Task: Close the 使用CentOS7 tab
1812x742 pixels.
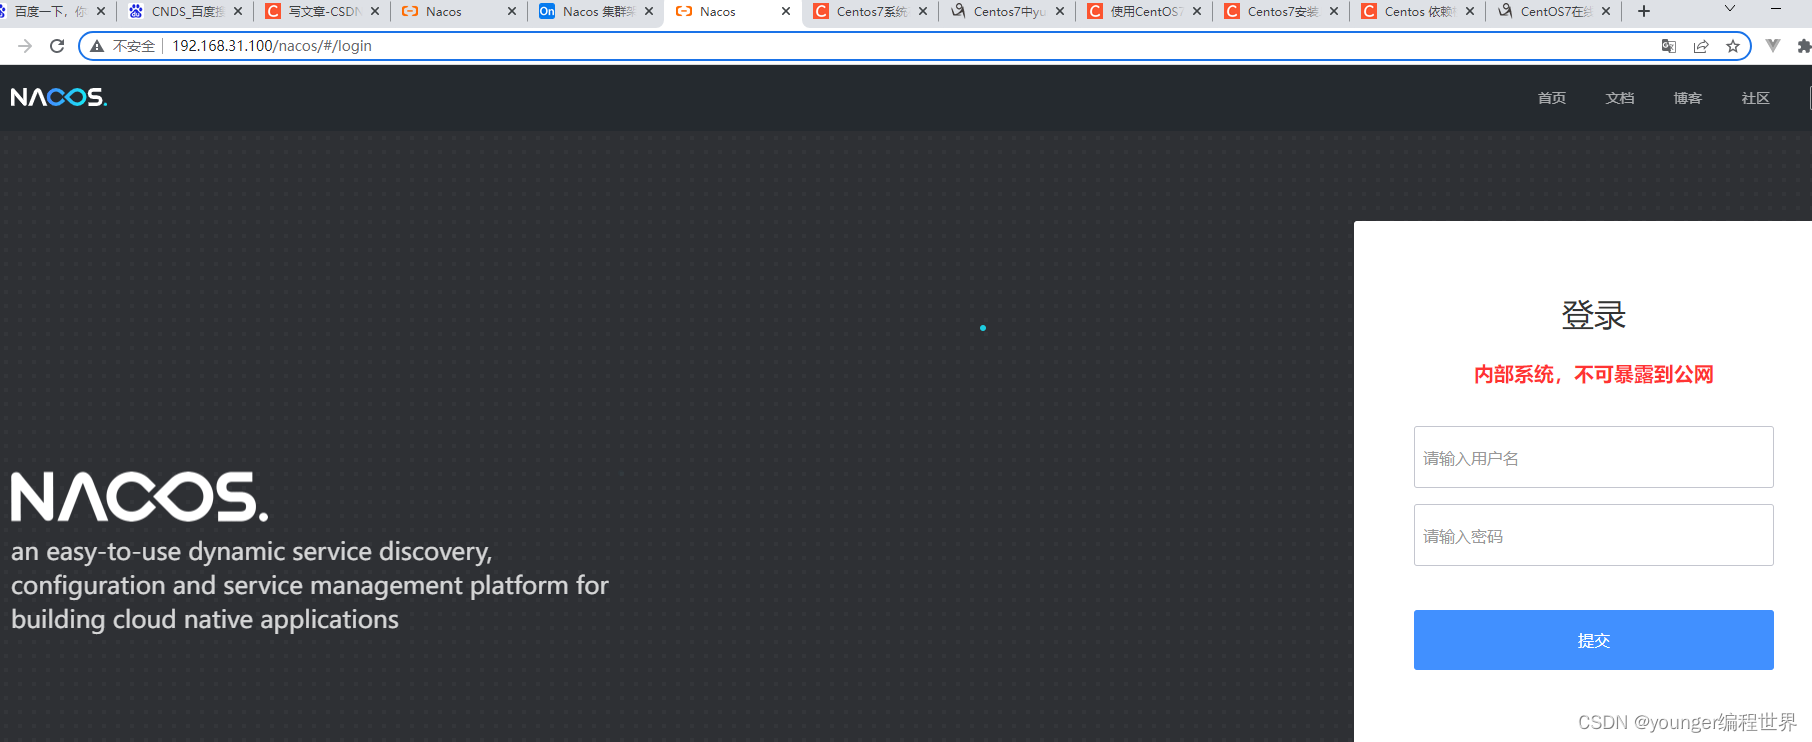Action: [1197, 12]
